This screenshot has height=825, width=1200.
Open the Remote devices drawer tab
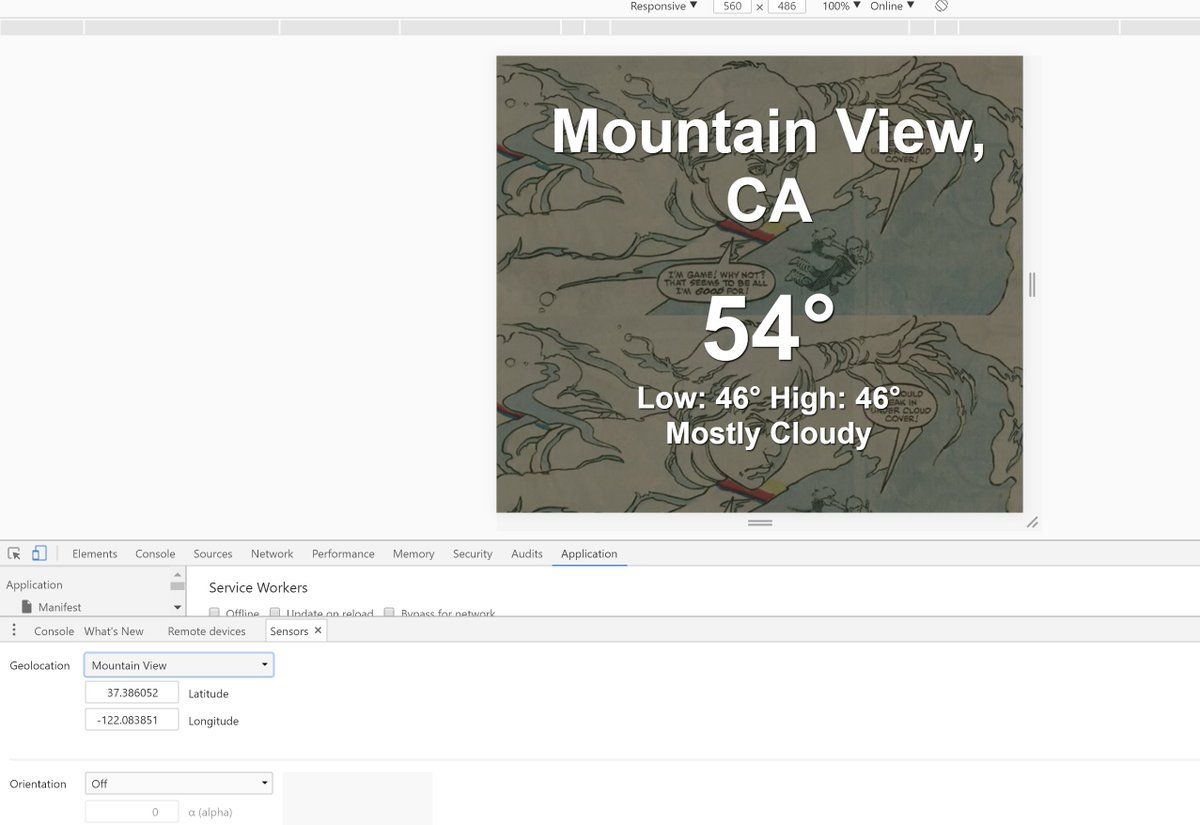click(x=206, y=631)
